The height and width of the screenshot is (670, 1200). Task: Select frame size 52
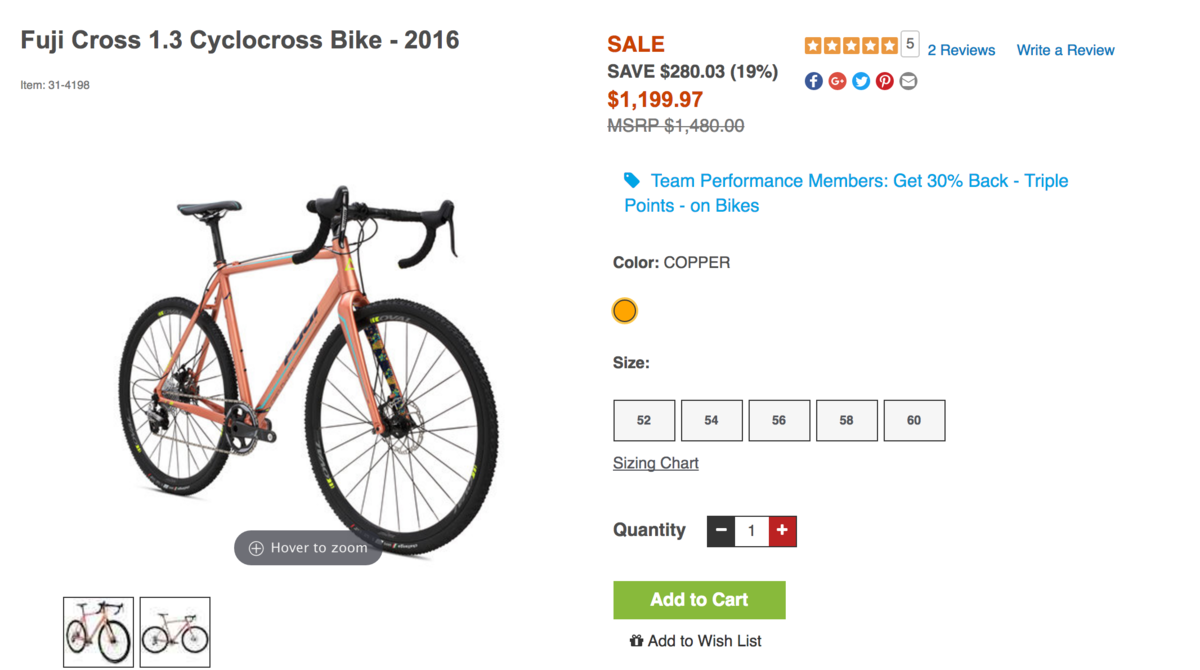coord(643,420)
